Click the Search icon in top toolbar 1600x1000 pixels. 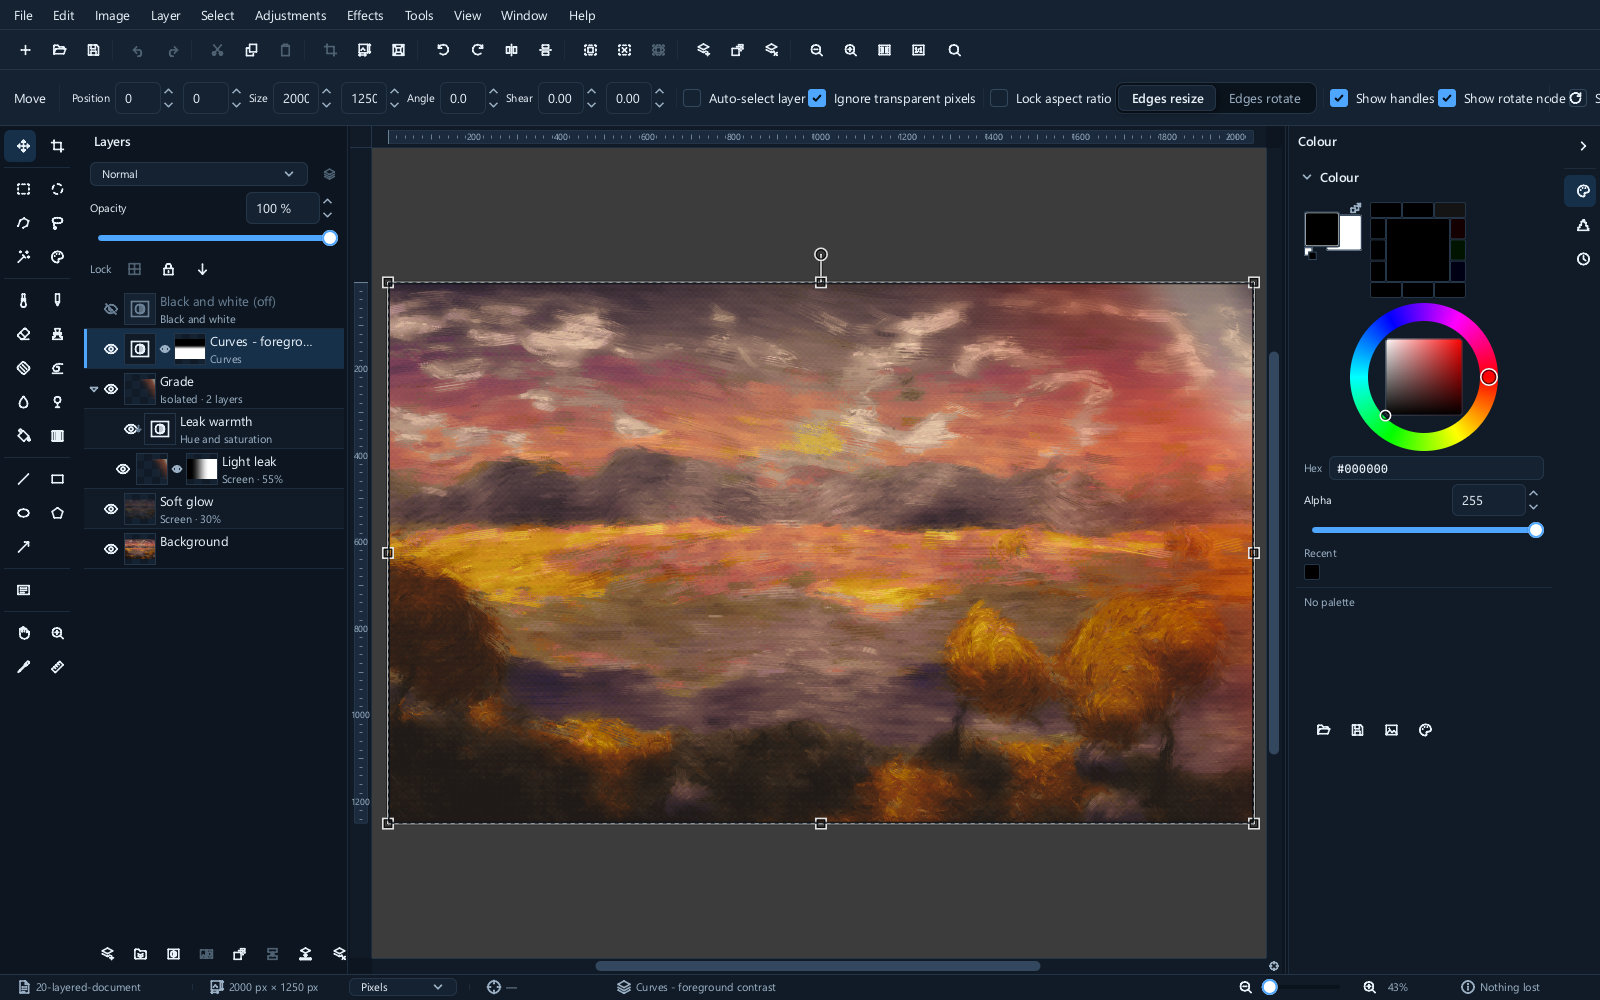click(x=954, y=50)
